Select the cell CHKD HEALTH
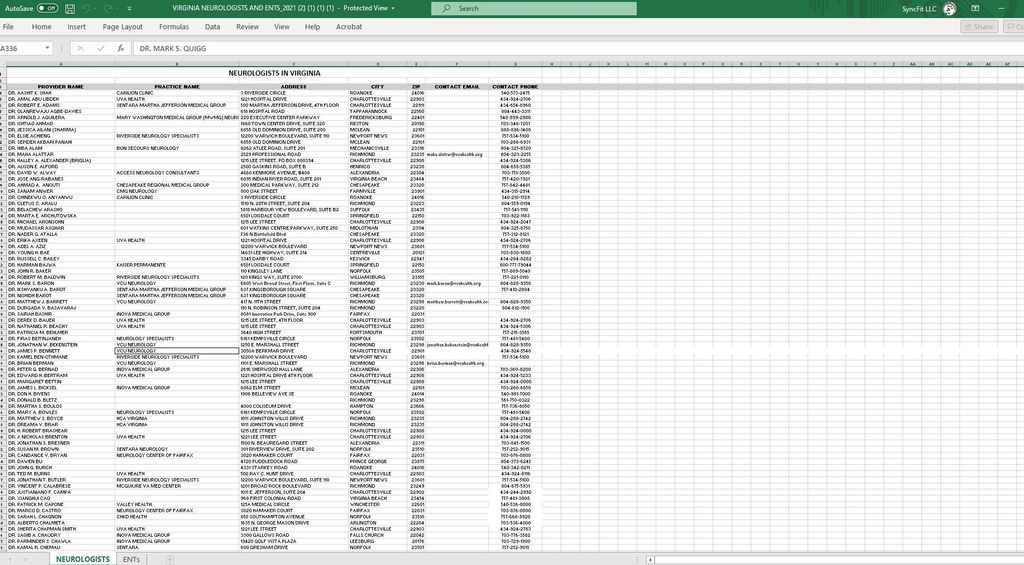The height and width of the screenshot is (565, 1024). click(177, 517)
